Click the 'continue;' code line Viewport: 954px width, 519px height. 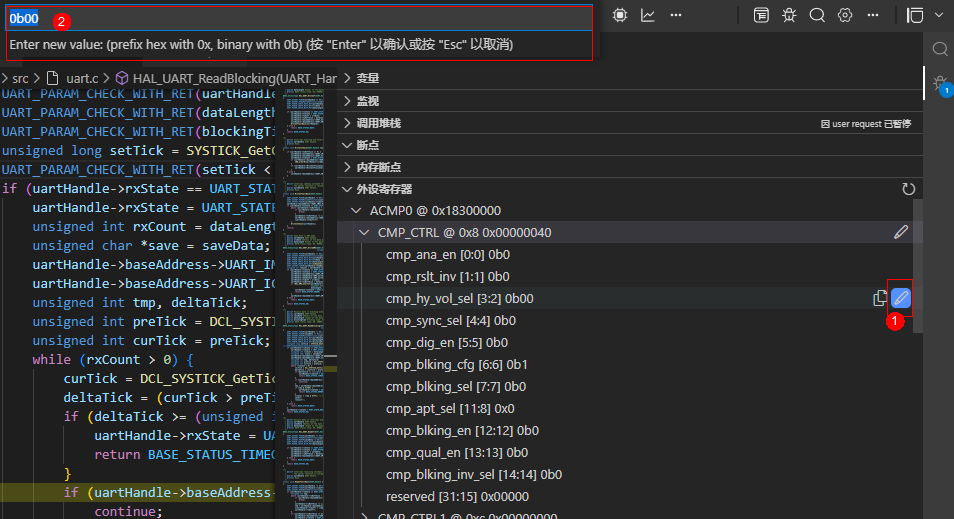[x=128, y=511]
